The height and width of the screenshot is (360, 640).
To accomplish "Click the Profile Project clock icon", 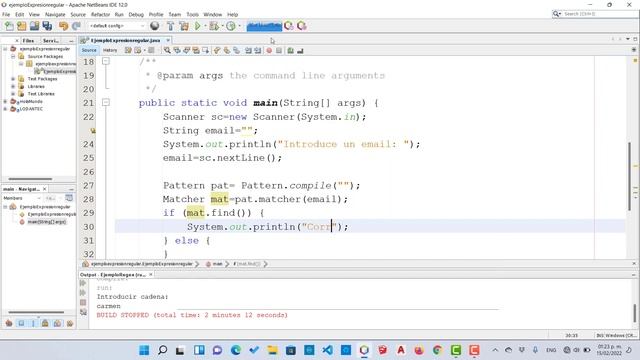I will [231, 26].
